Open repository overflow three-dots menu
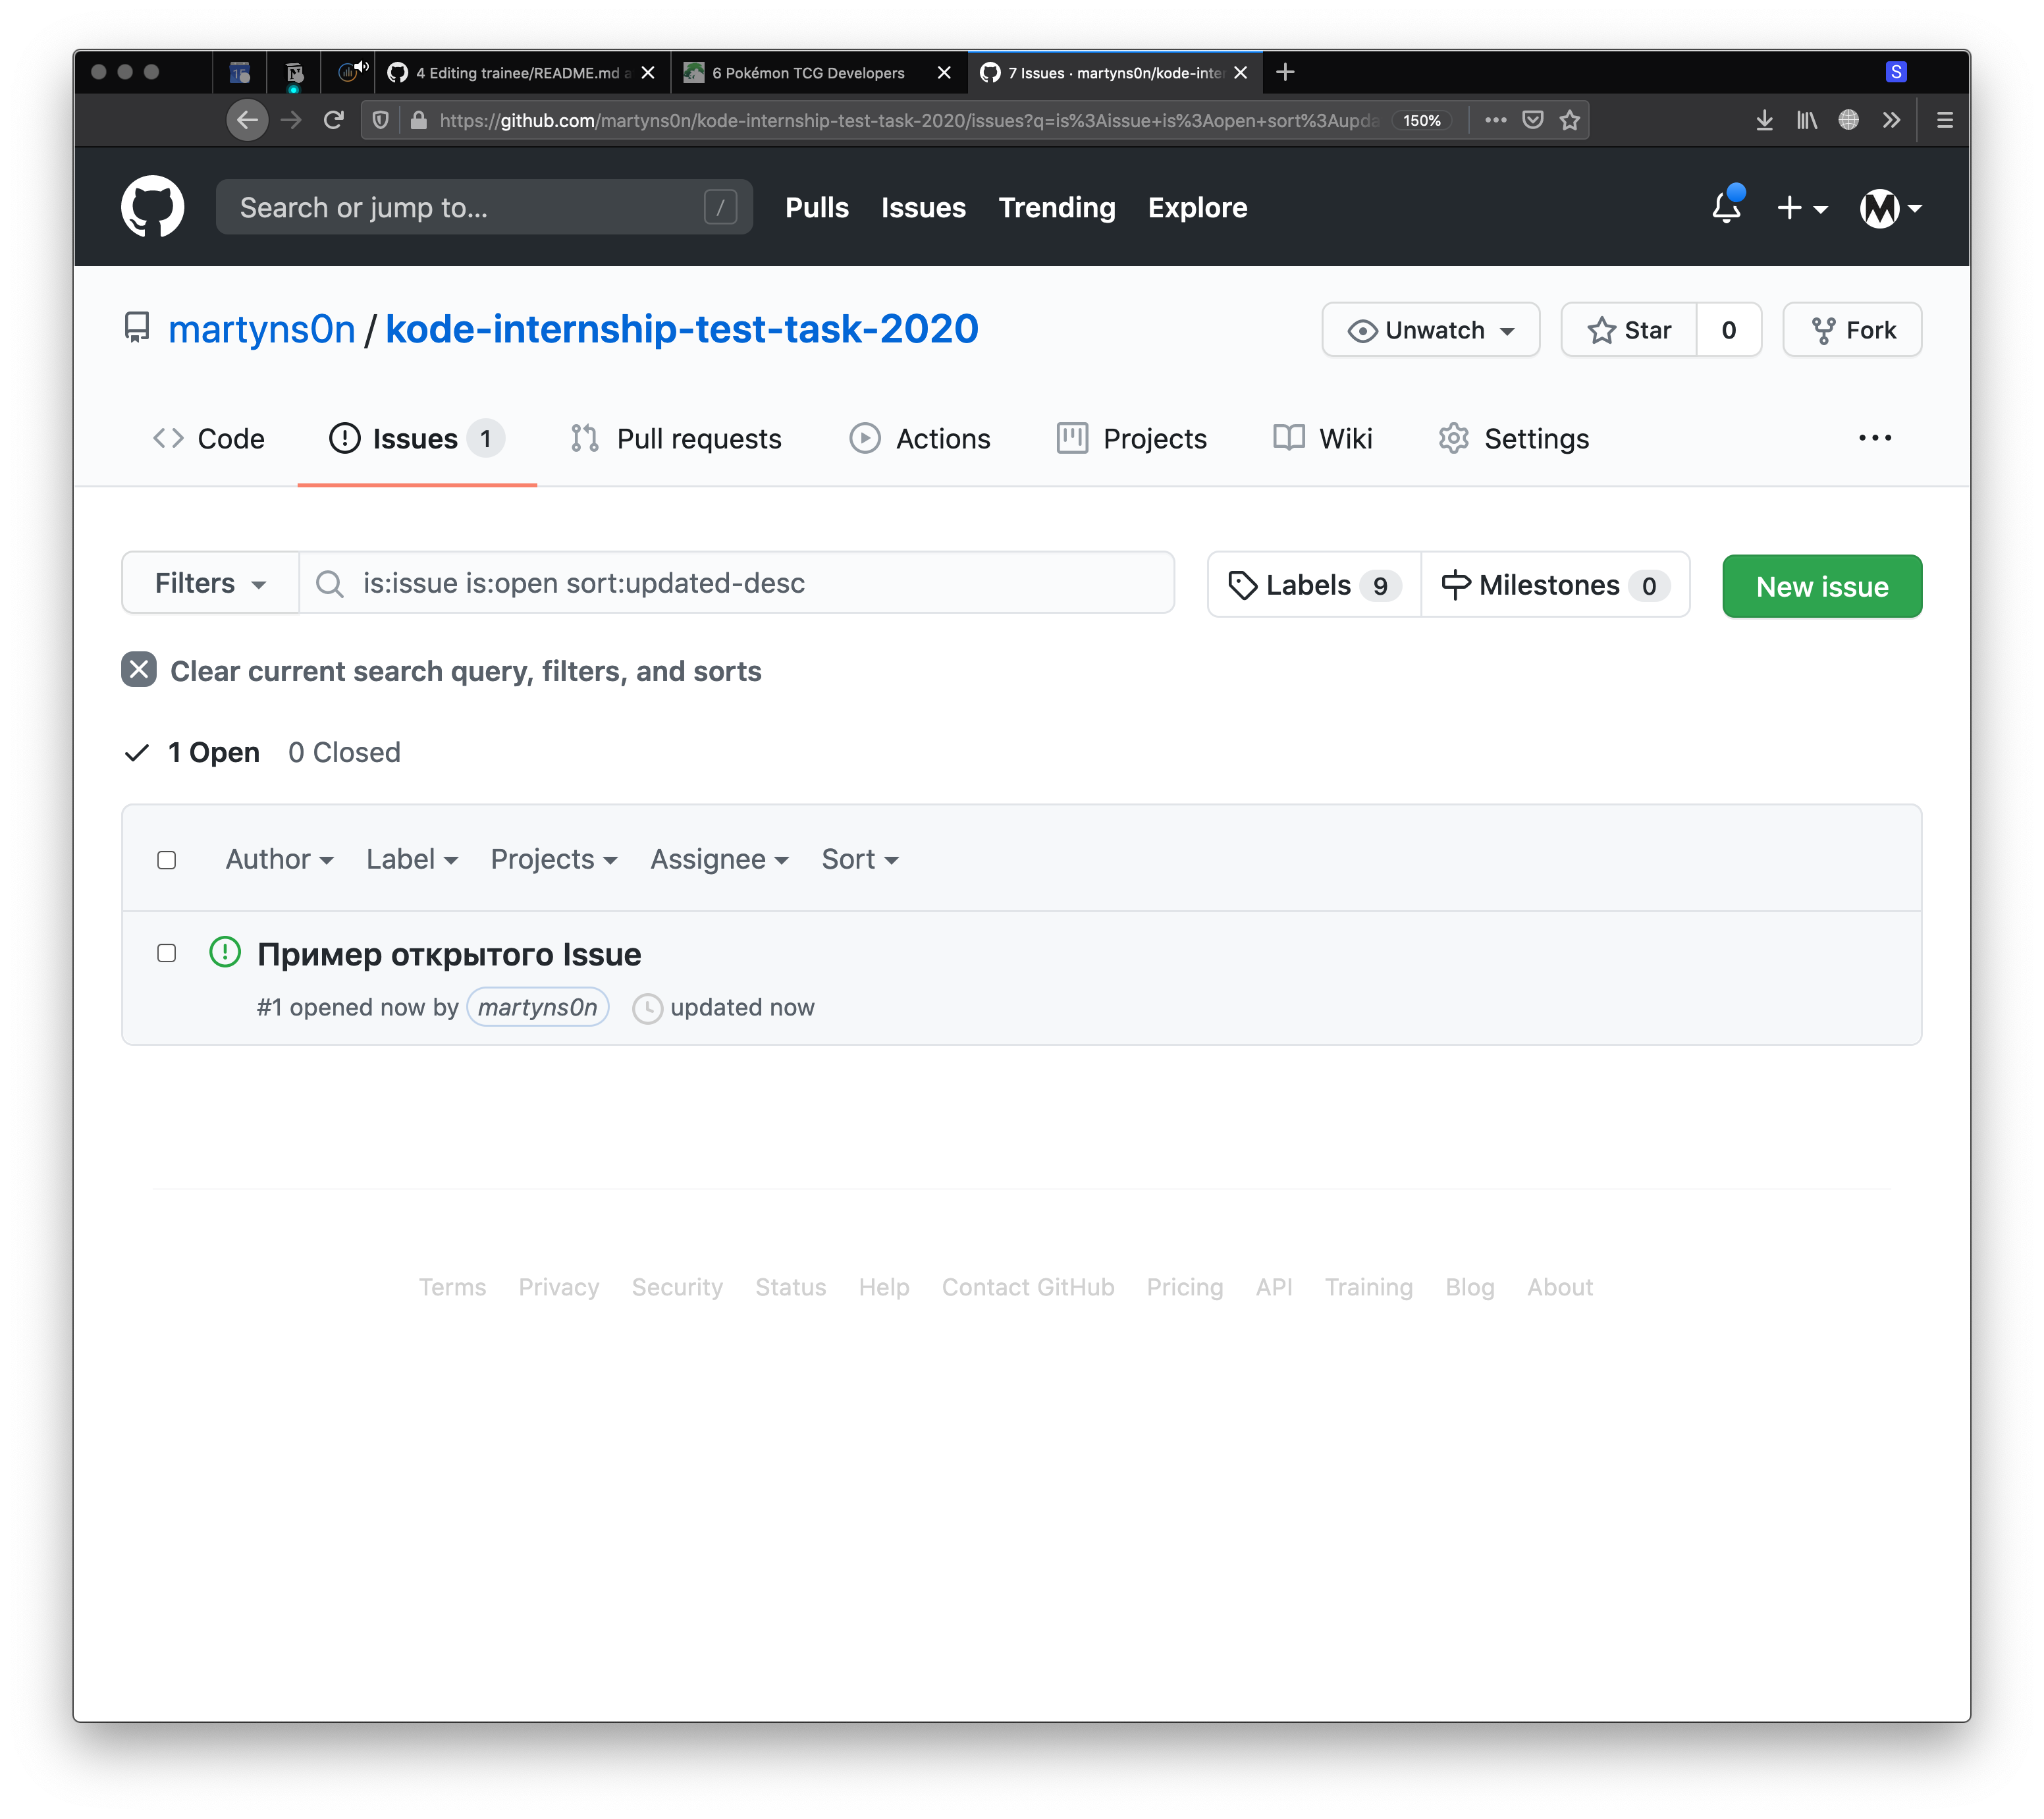 [x=1874, y=438]
